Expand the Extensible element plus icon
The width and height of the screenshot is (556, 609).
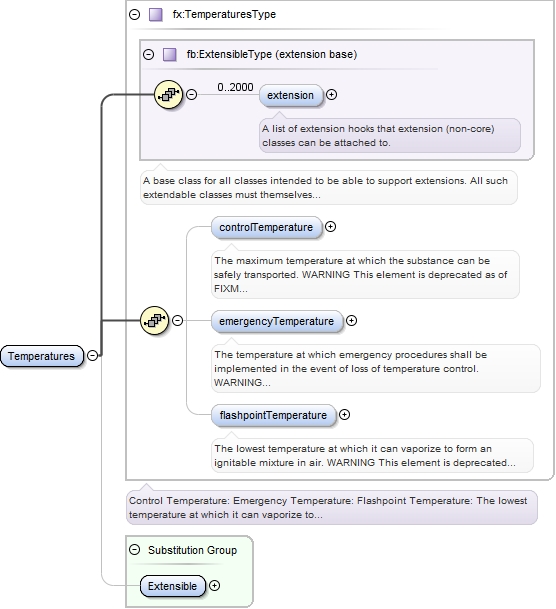pos(214,585)
